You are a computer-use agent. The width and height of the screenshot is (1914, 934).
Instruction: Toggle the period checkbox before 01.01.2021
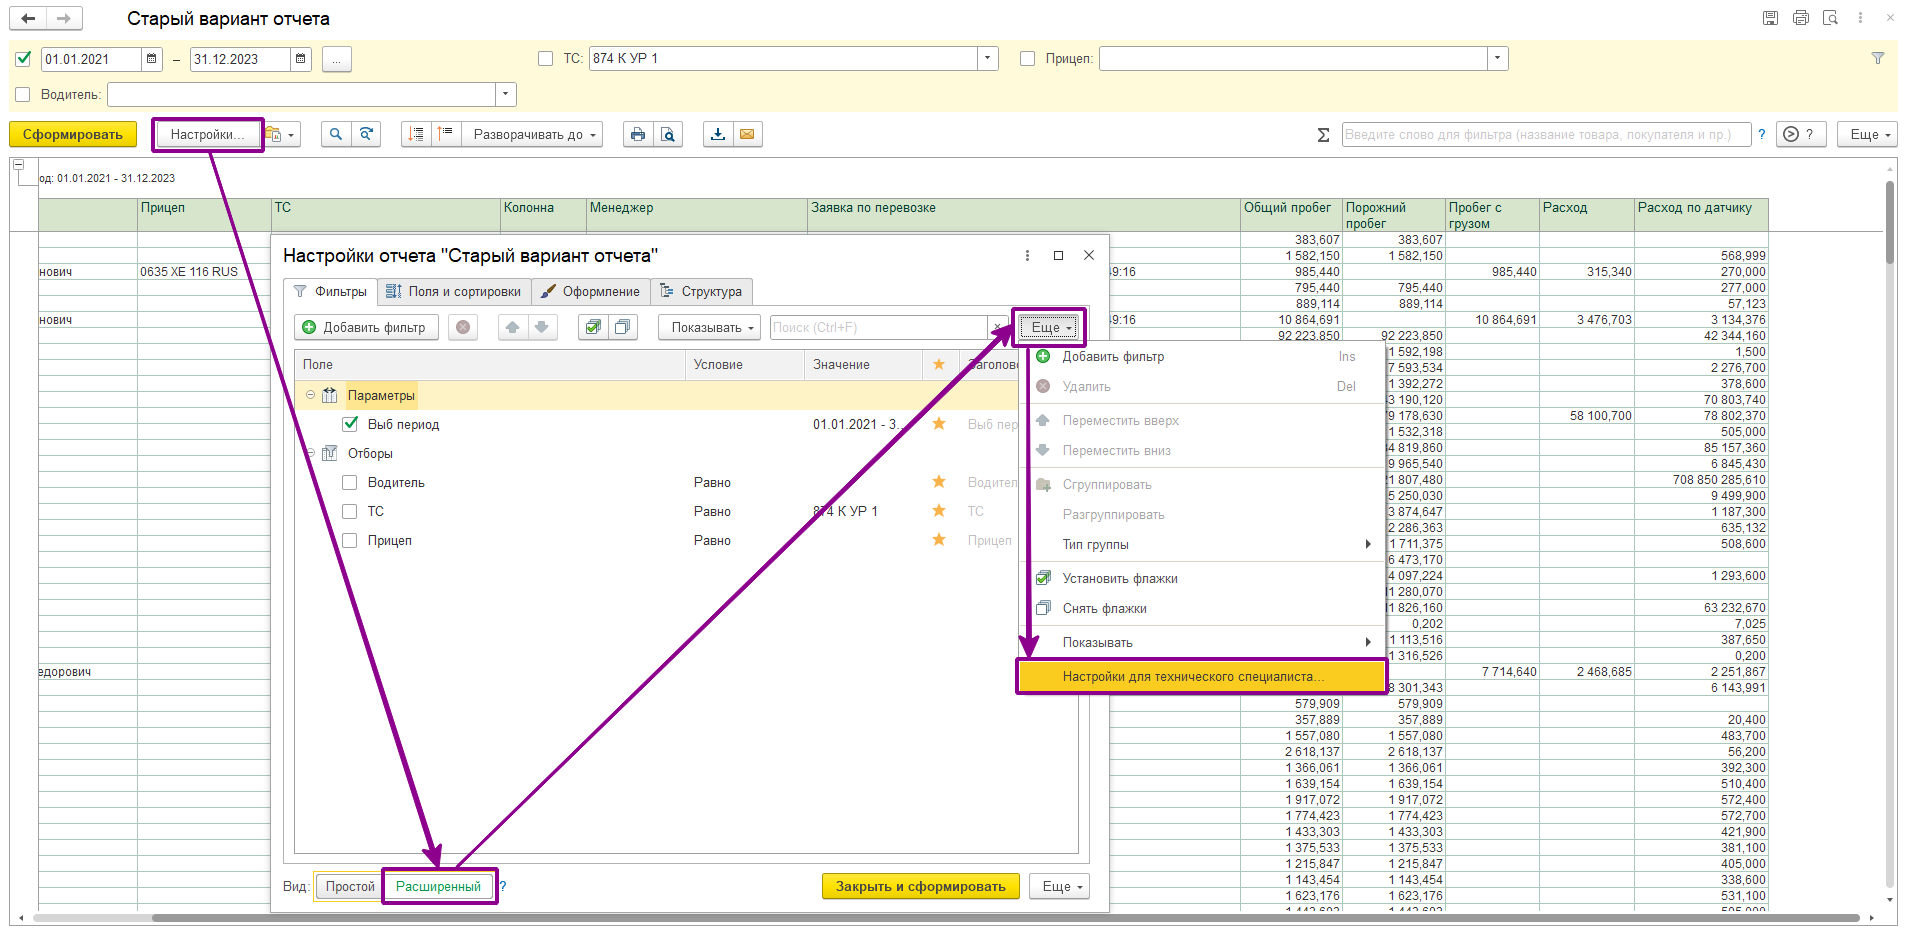24,59
